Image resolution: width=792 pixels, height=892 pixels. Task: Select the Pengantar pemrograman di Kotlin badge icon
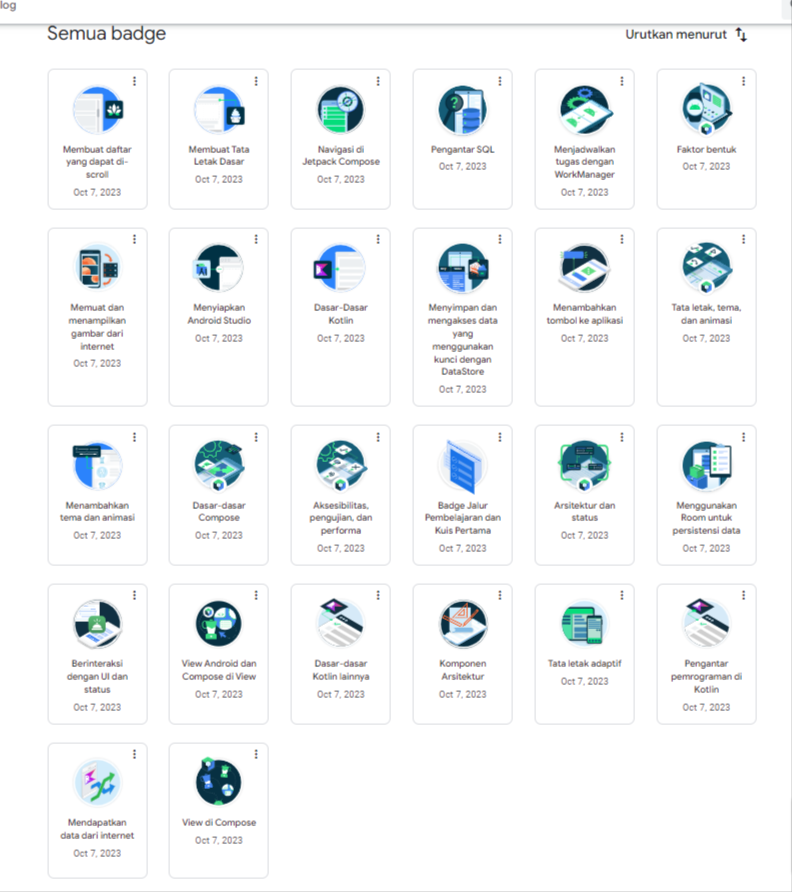pyautogui.click(x=707, y=623)
